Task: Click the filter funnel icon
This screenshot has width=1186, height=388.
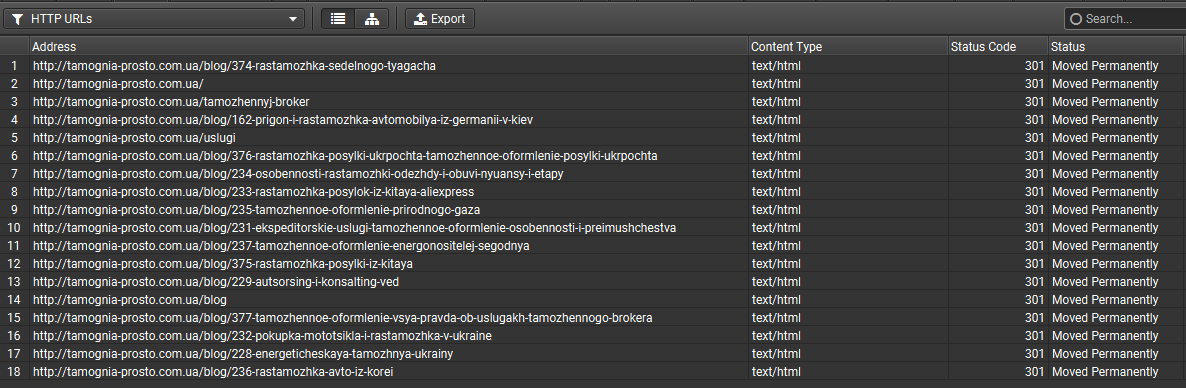Action: click(18, 19)
